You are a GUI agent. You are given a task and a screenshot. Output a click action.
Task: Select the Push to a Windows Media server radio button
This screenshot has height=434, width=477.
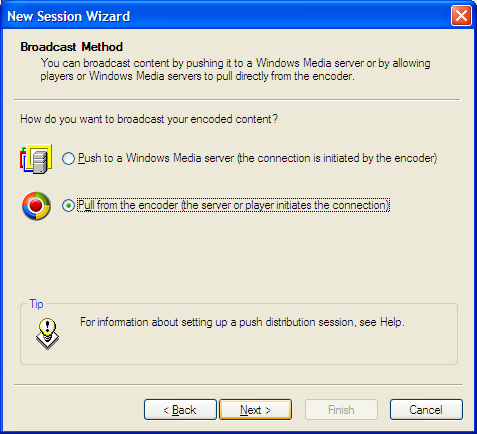click(68, 158)
